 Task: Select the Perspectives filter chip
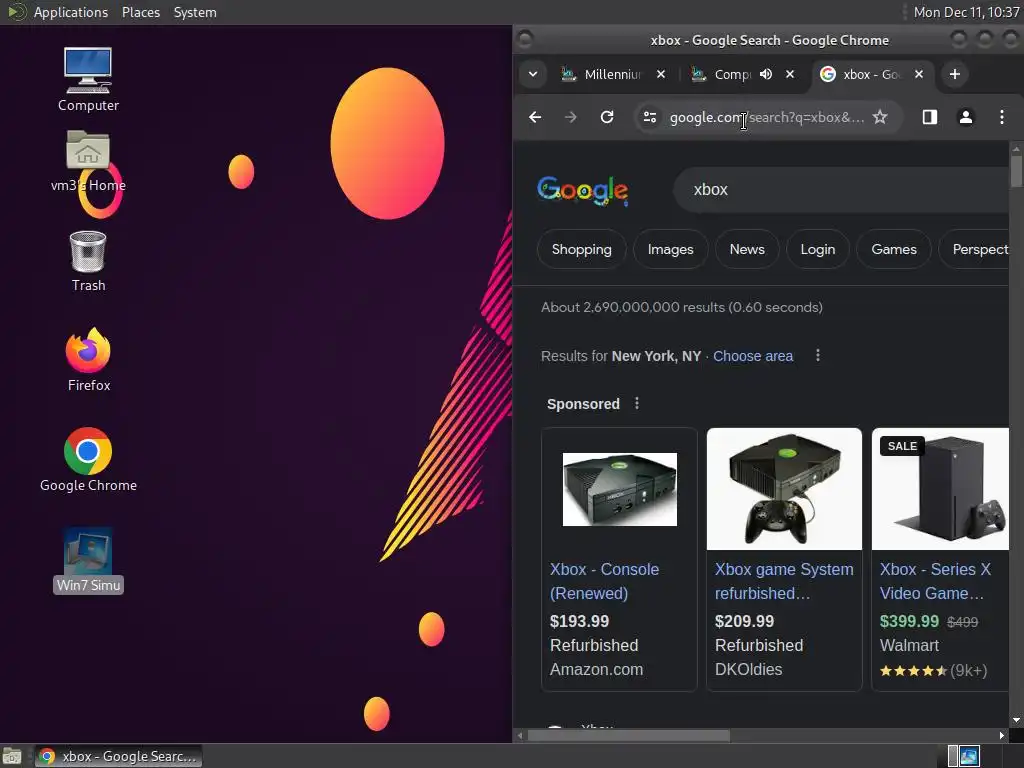974,249
